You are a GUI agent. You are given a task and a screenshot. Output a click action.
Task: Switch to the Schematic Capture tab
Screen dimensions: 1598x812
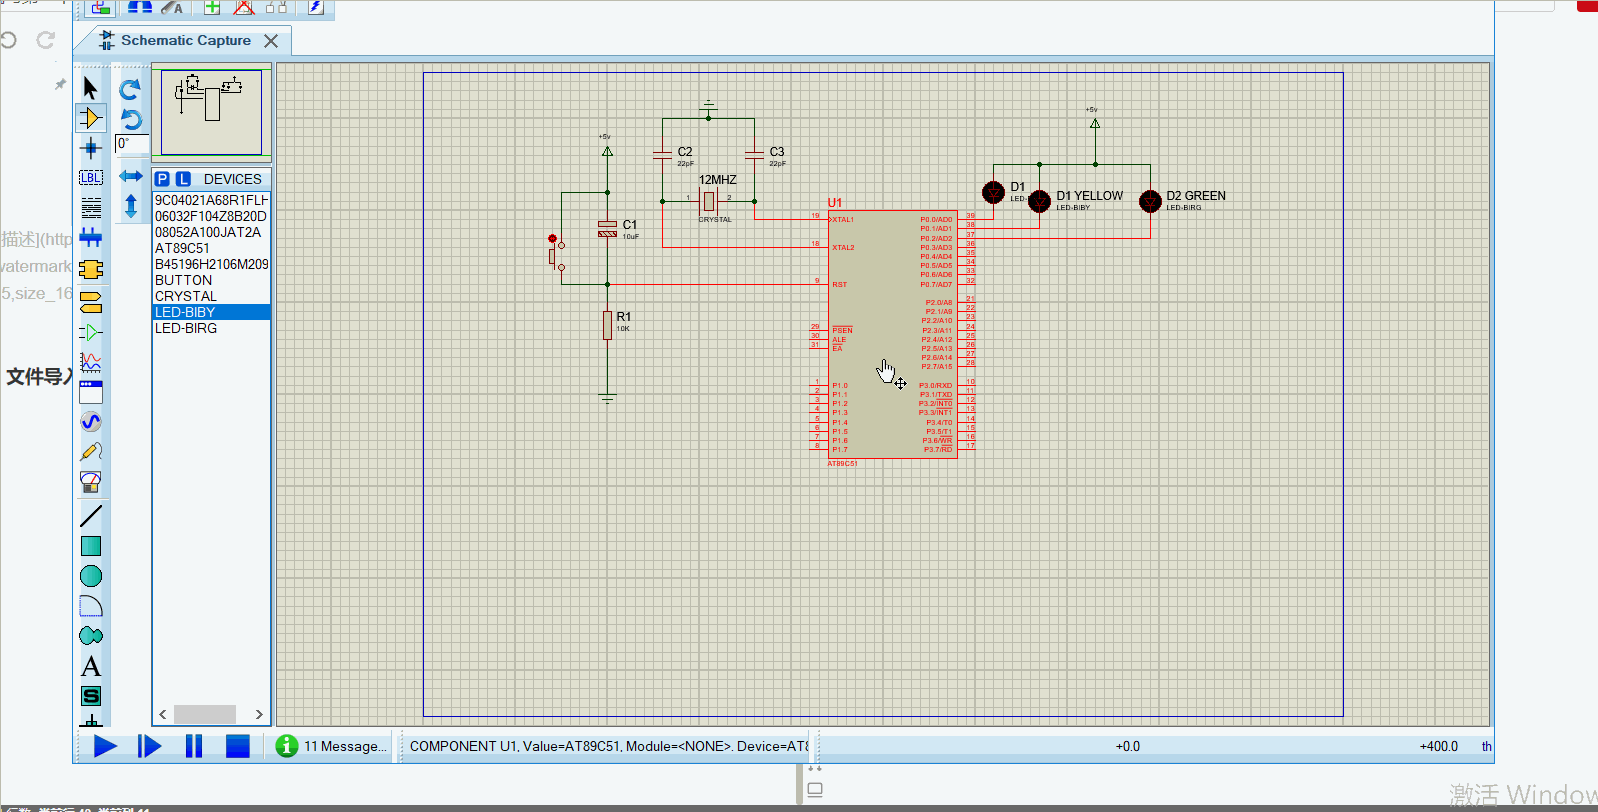coord(185,41)
